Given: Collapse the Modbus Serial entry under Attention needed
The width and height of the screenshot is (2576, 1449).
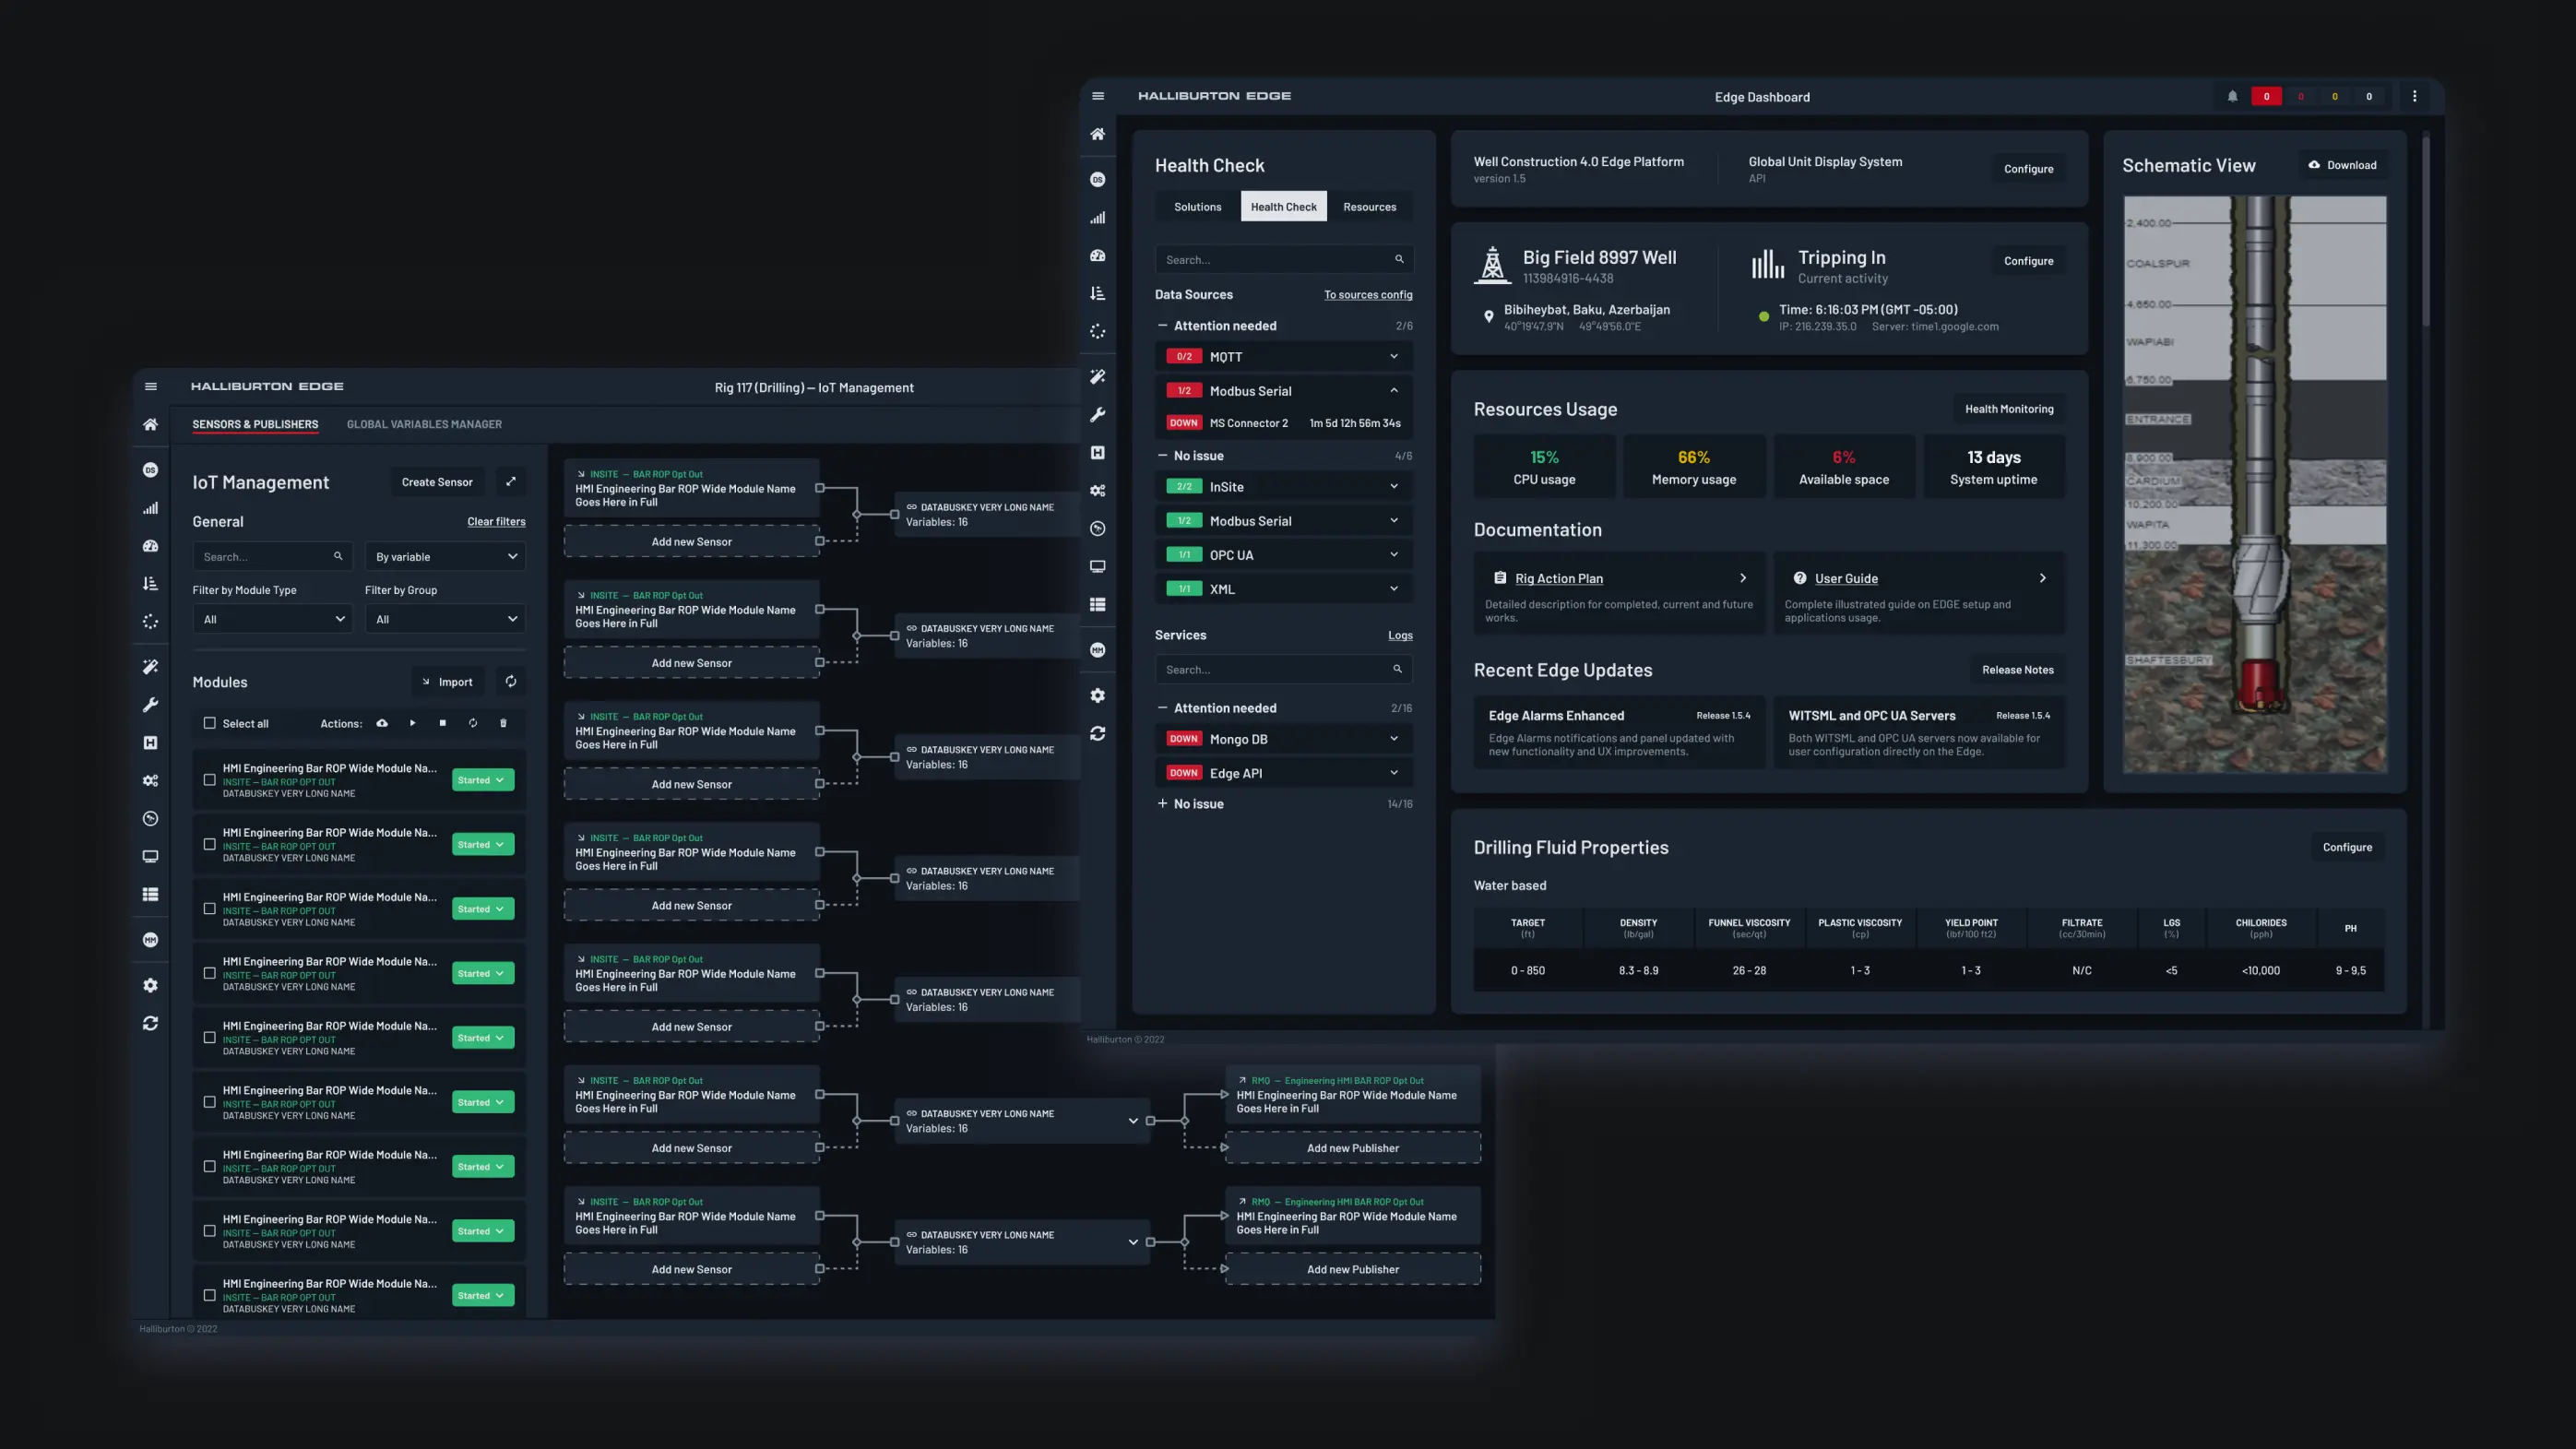Looking at the screenshot, I should (1393, 390).
